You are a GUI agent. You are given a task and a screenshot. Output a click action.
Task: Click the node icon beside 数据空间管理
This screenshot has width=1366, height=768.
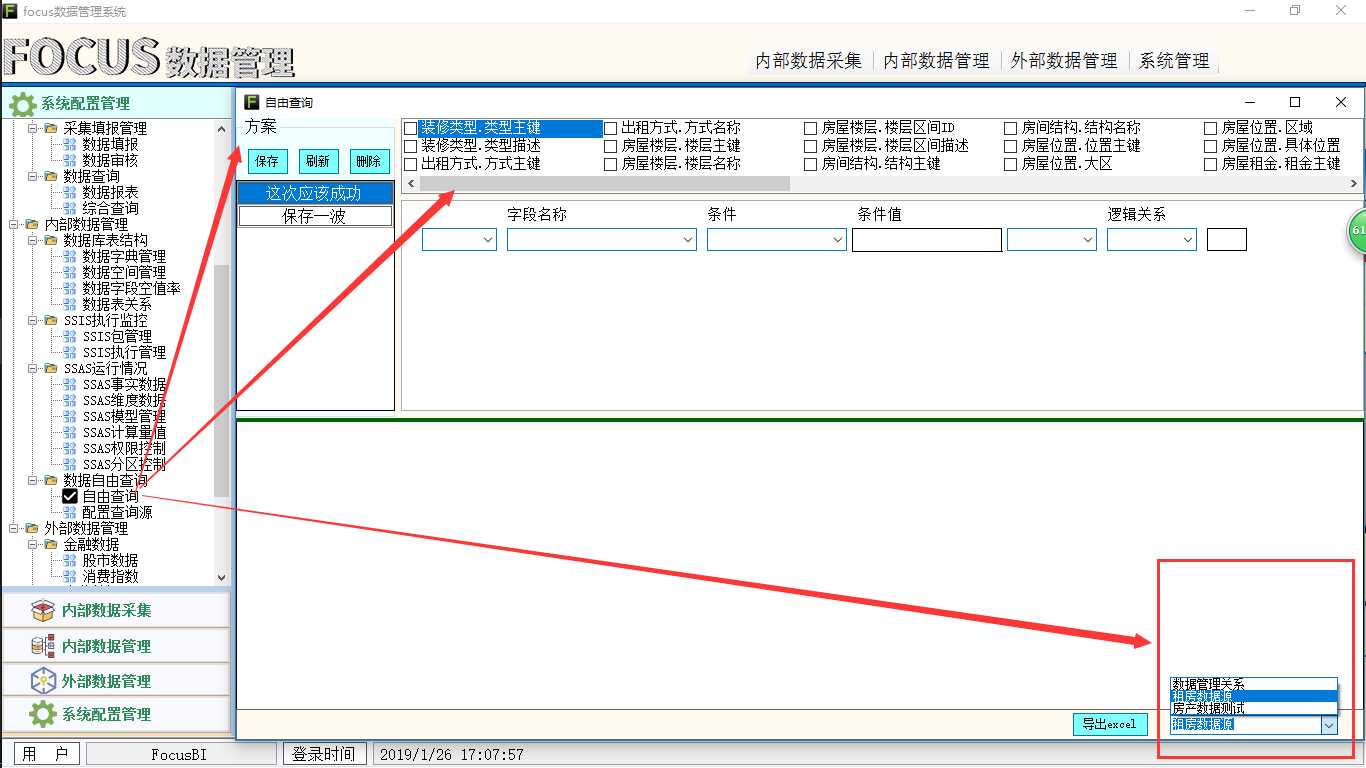click(x=69, y=272)
